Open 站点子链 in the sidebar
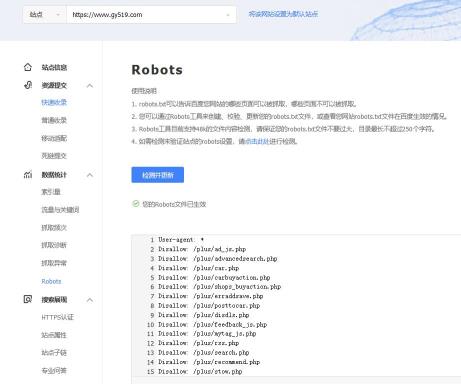Image resolution: width=461 pixels, height=384 pixels. pos(54,353)
